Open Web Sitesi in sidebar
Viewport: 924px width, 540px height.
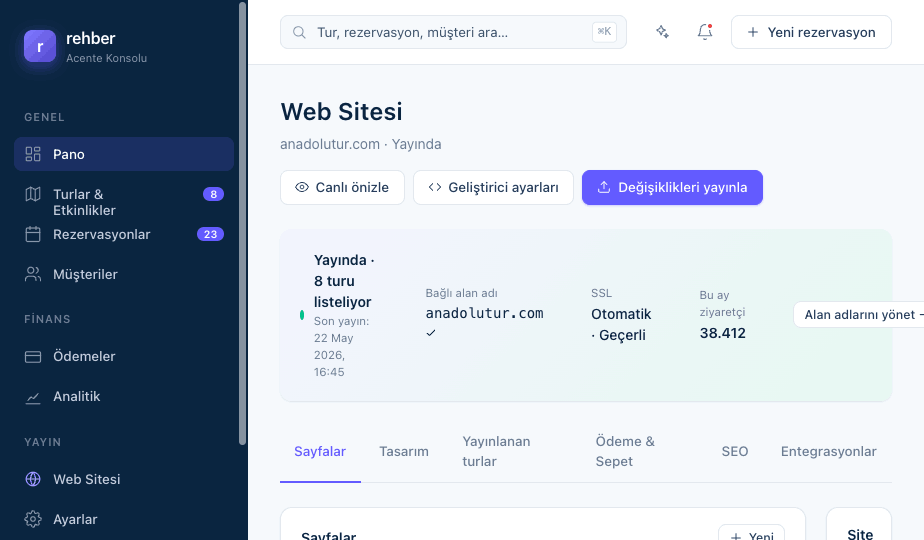coord(124,479)
